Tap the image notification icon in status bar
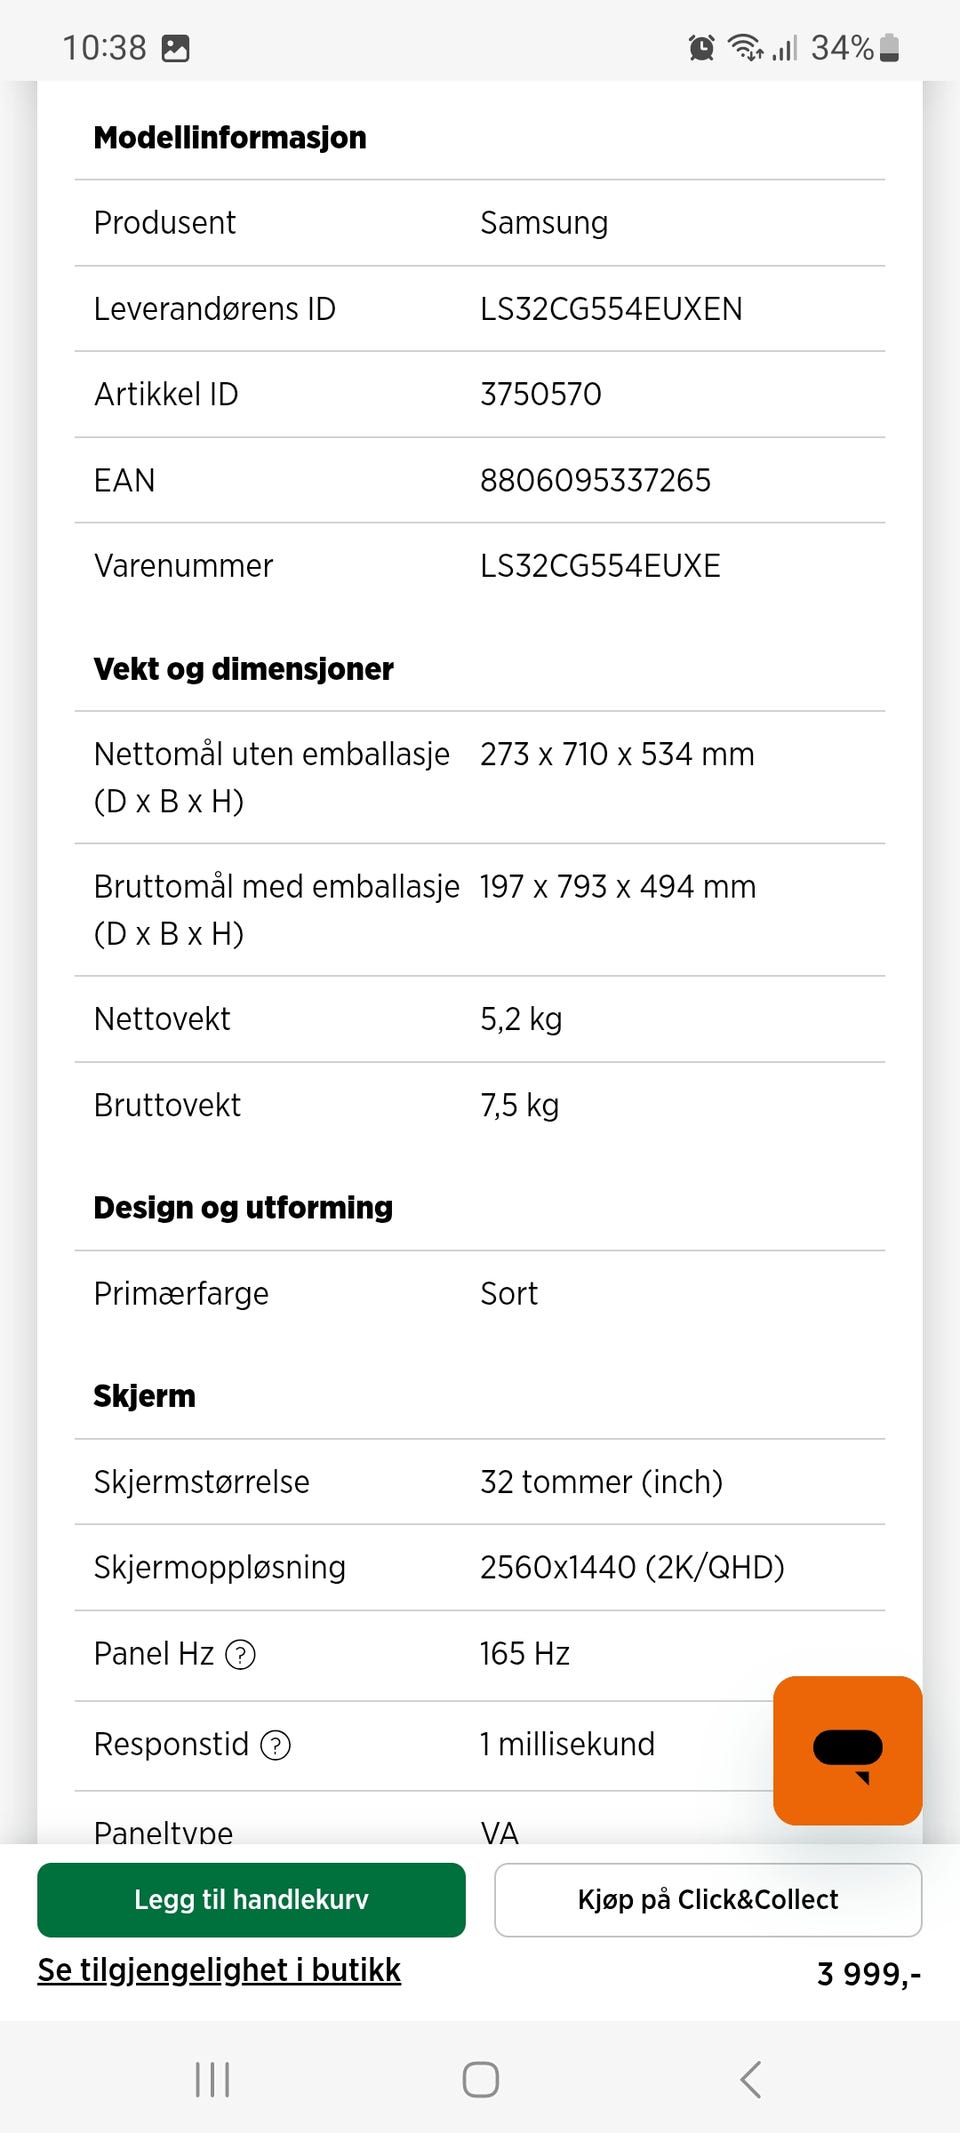This screenshot has height=2133, width=960. [x=176, y=48]
